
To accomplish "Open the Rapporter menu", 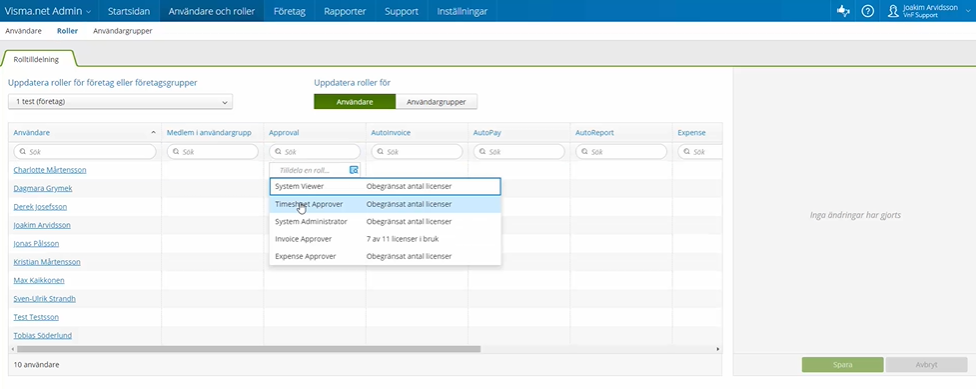I will [345, 11].
